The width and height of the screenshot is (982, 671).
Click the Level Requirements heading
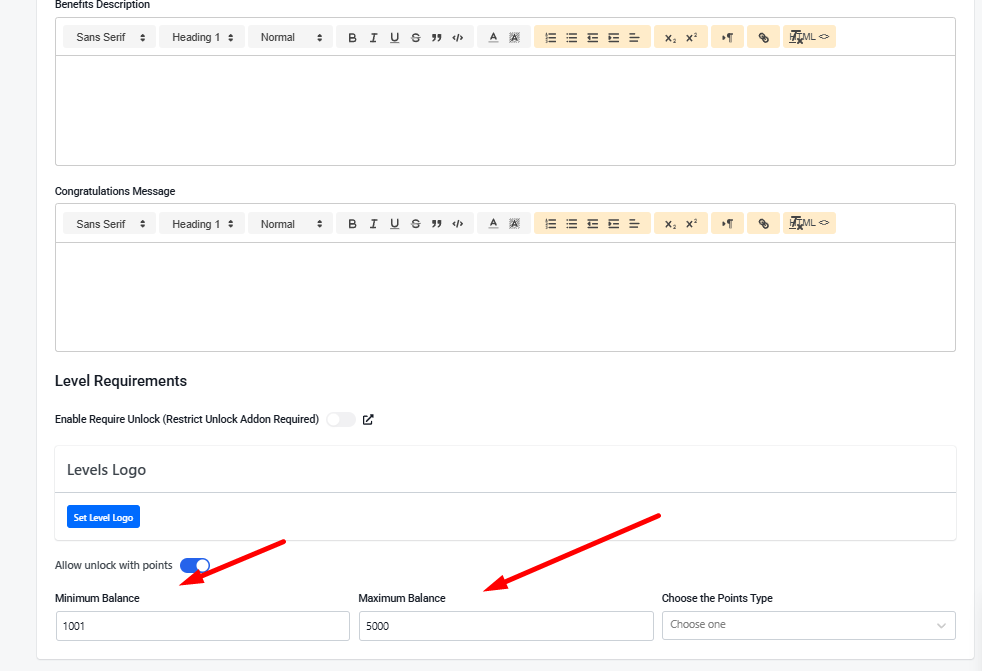[x=121, y=381]
